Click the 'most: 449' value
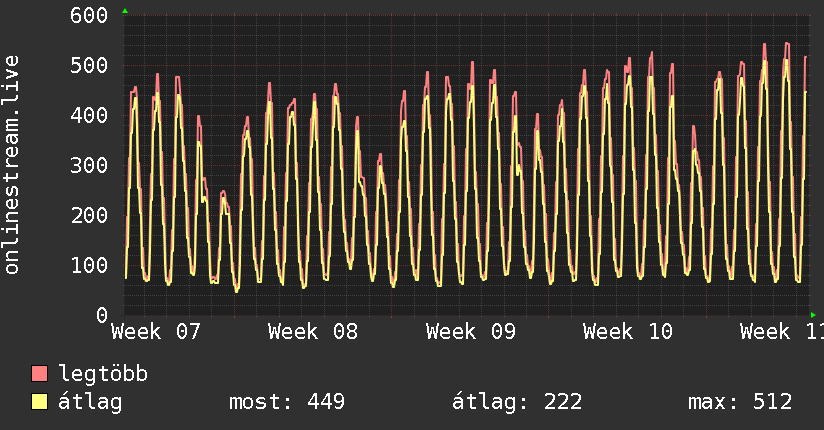Image resolution: width=824 pixels, height=430 pixels. 287,402
